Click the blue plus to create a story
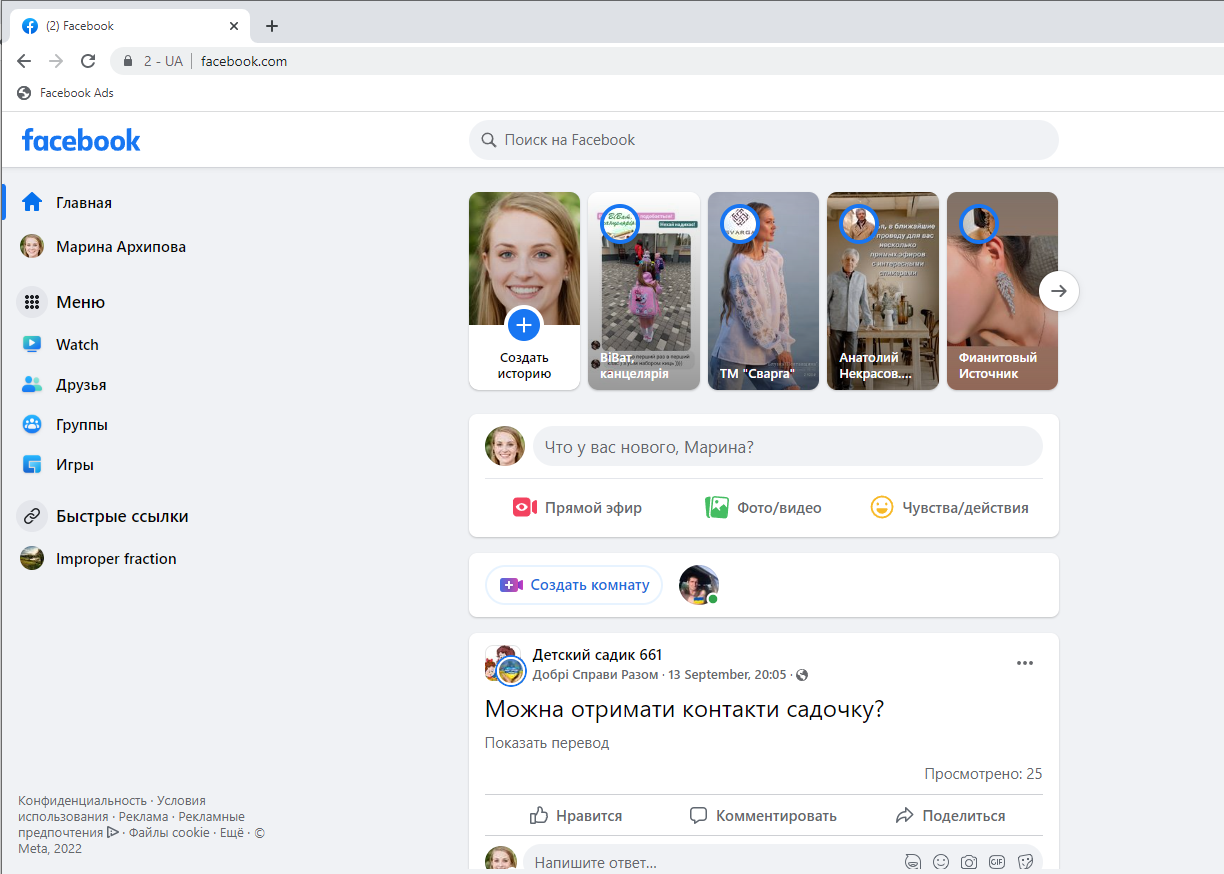 click(524, 324)
